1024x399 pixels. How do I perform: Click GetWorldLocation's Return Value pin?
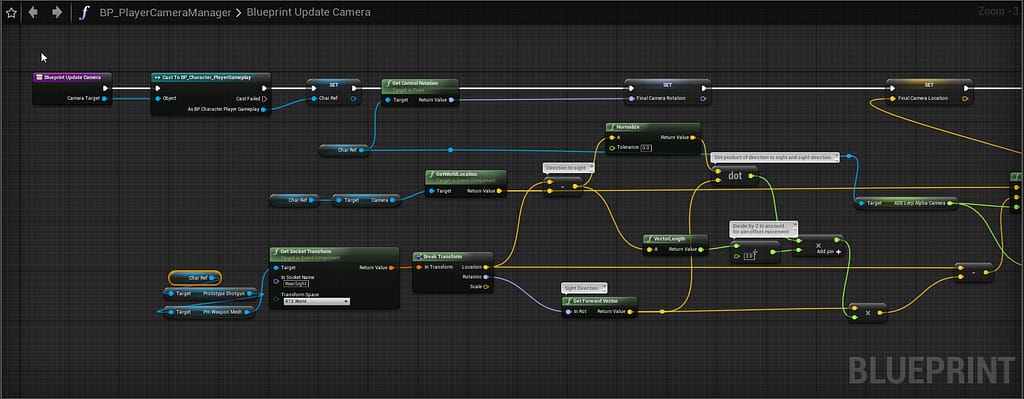coord(499,191)
